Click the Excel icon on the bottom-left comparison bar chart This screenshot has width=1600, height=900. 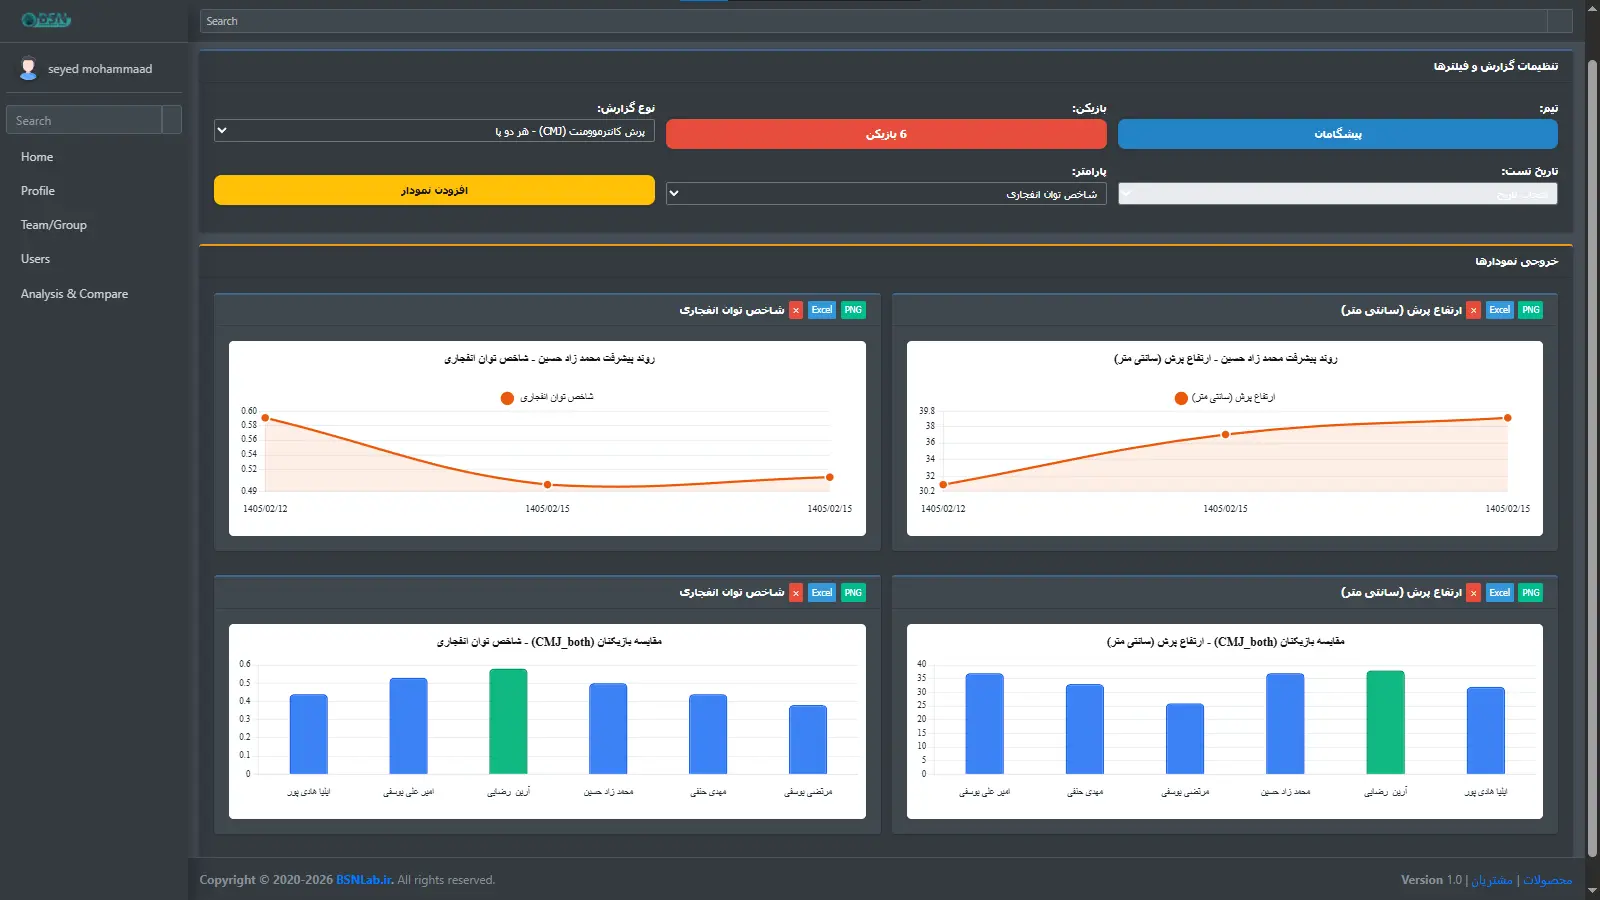point(822,593)
